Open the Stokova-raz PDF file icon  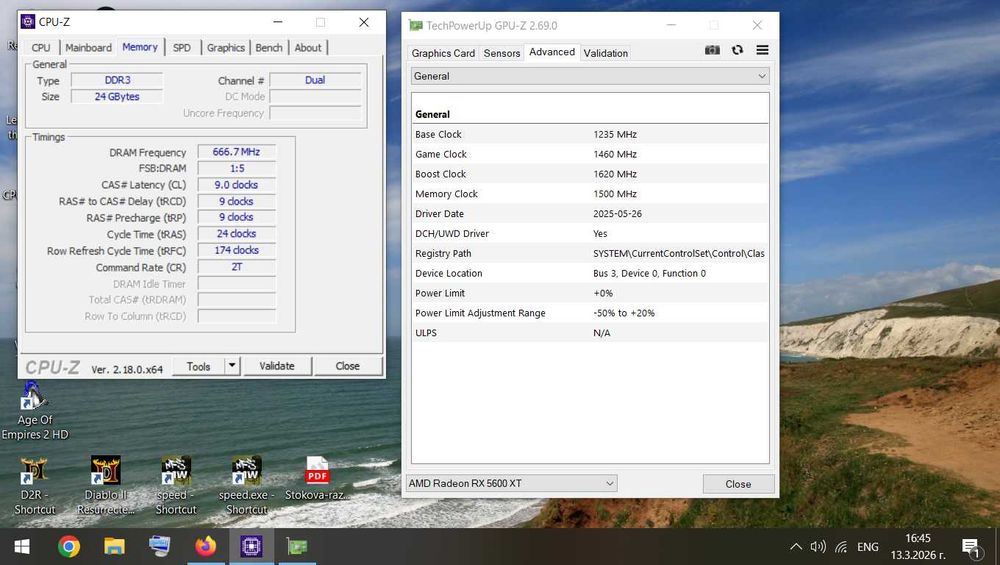[x=317, y=479]
